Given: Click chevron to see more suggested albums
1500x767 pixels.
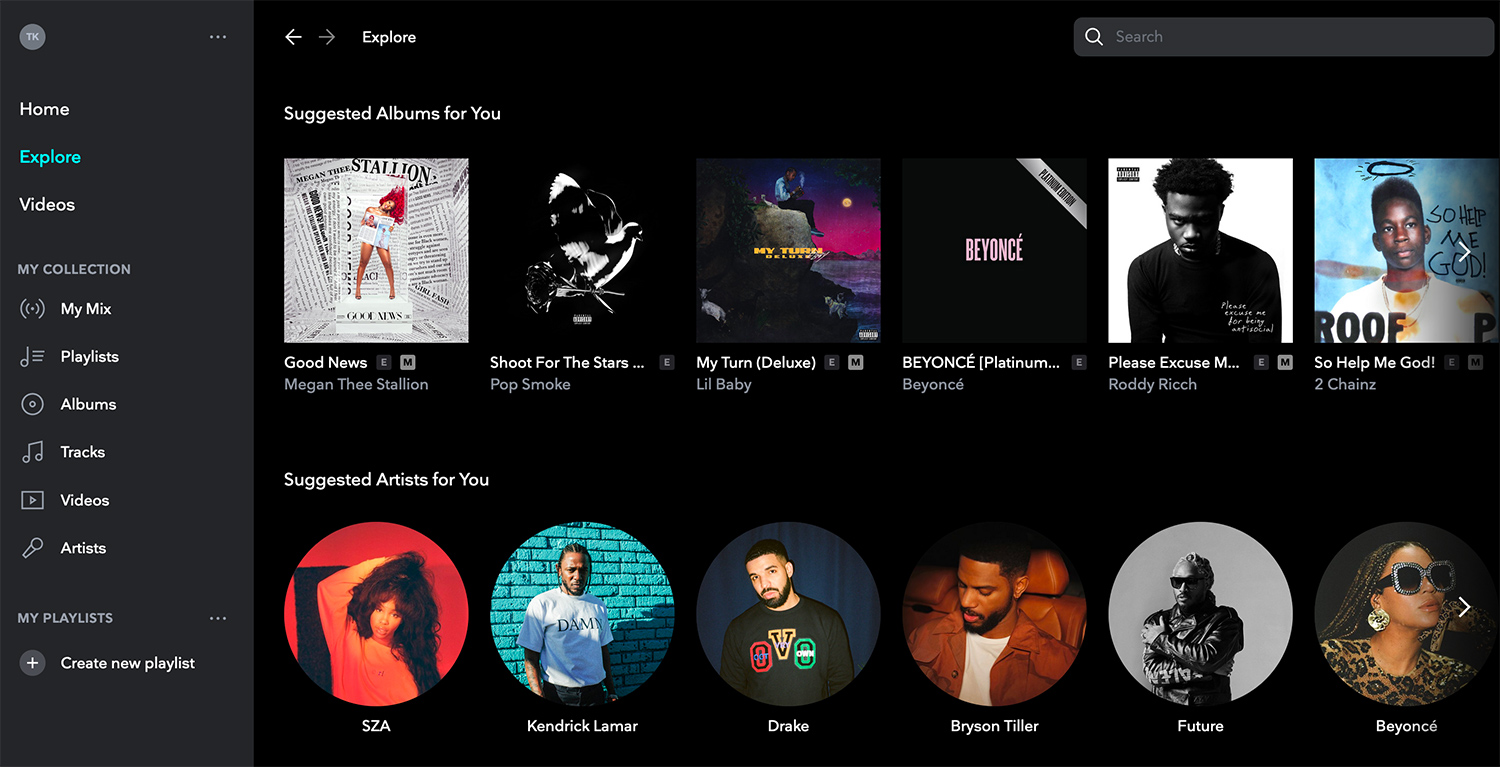Looking at the screenshot, I should pyautogui.click(x=1464, y=251).
